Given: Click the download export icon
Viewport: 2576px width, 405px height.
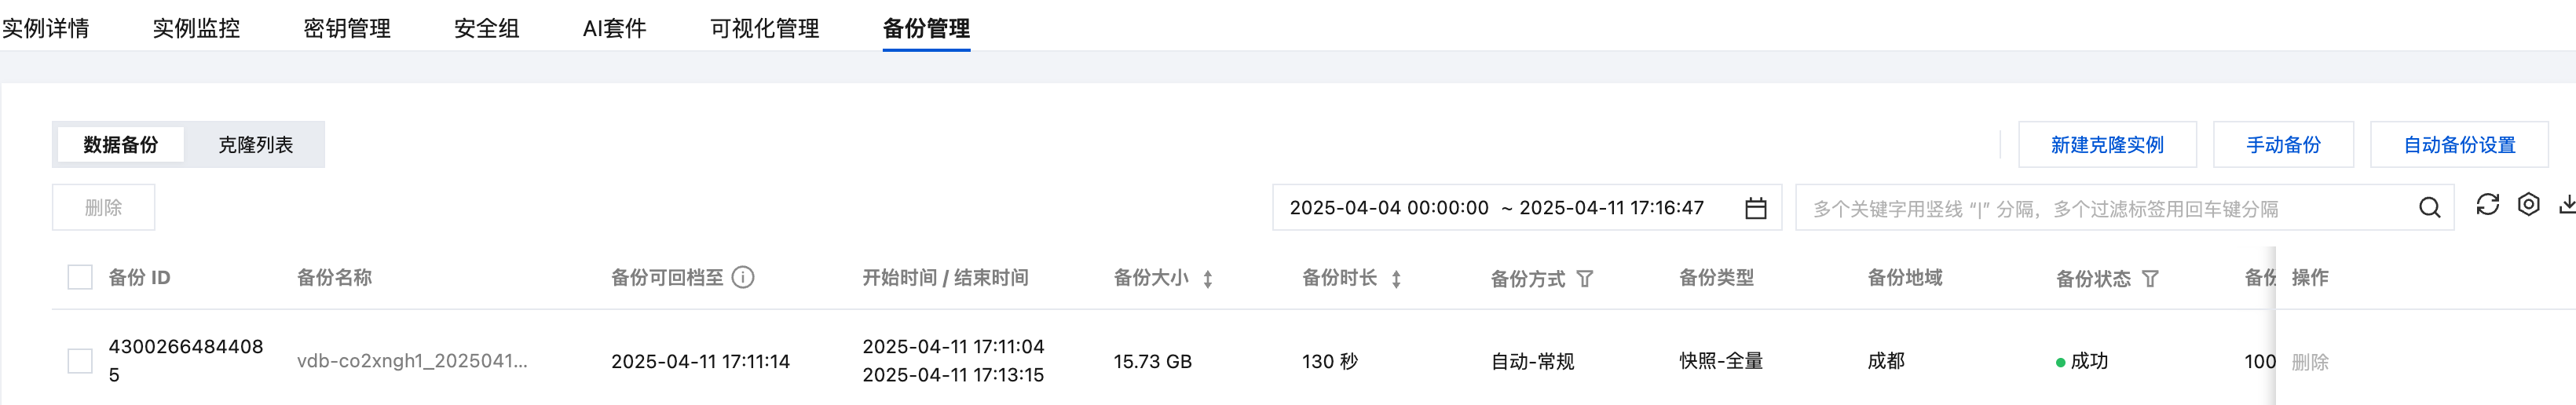Looking at the screenshot, I should [2566, 205].
